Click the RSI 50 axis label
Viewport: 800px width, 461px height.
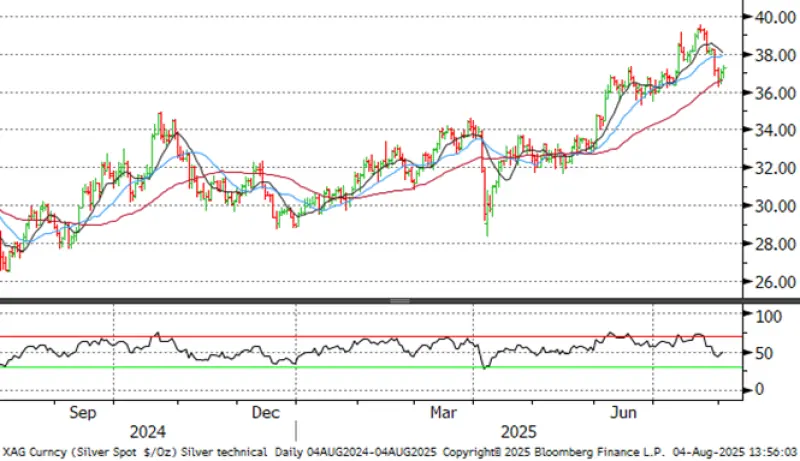coord(764,353)
